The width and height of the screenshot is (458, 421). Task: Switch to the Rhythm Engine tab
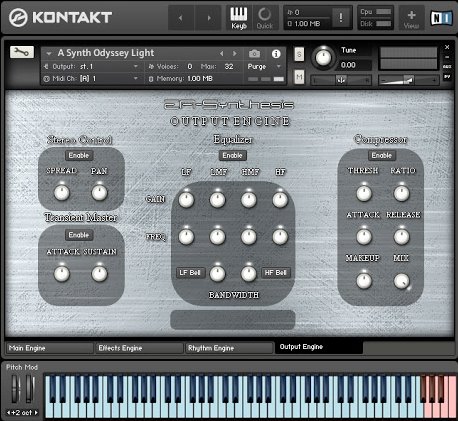(229, 348)
